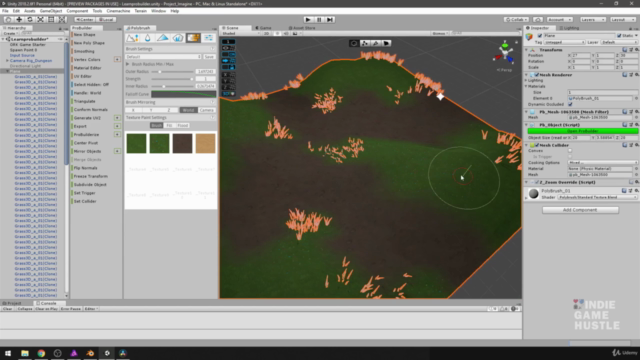Toggle 2D scene view mode
Viewport: 640px width, 360px height.
click(x=266, y=33)
